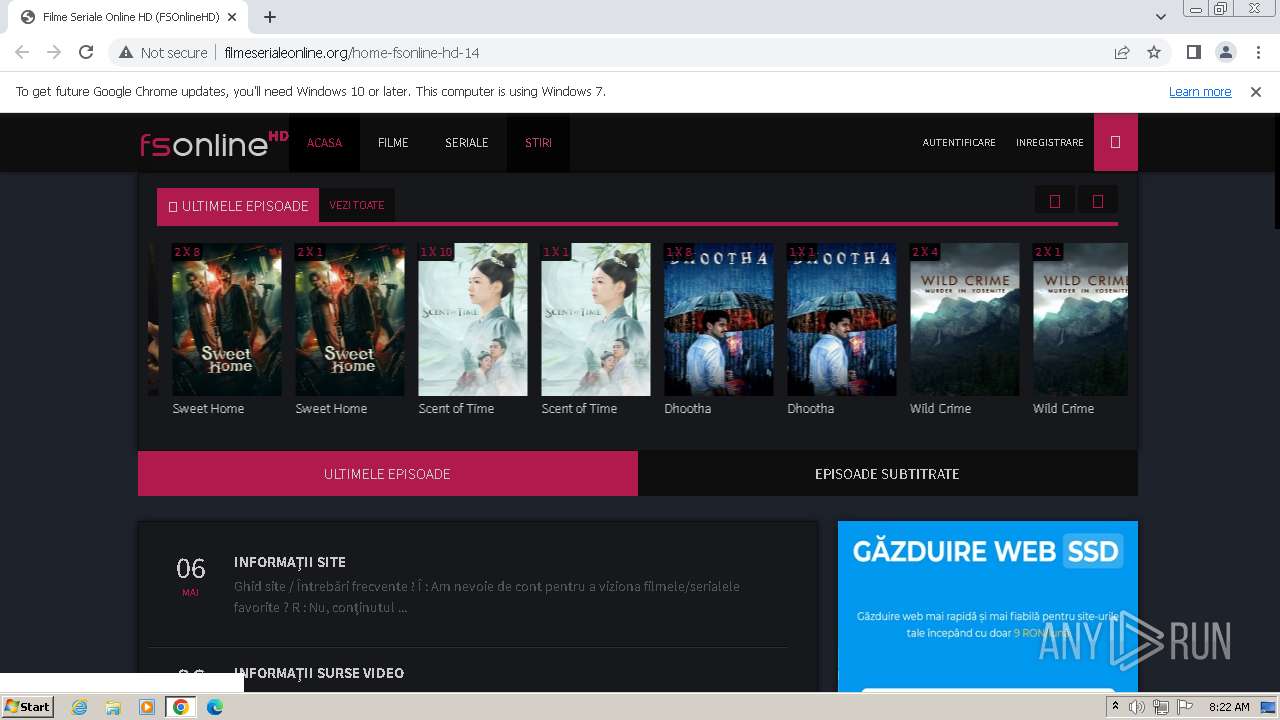The width and height of the screenshot is (1280, 720).
Task: Click the Sweet Home 2x8 title text
Action: (208, 408)
